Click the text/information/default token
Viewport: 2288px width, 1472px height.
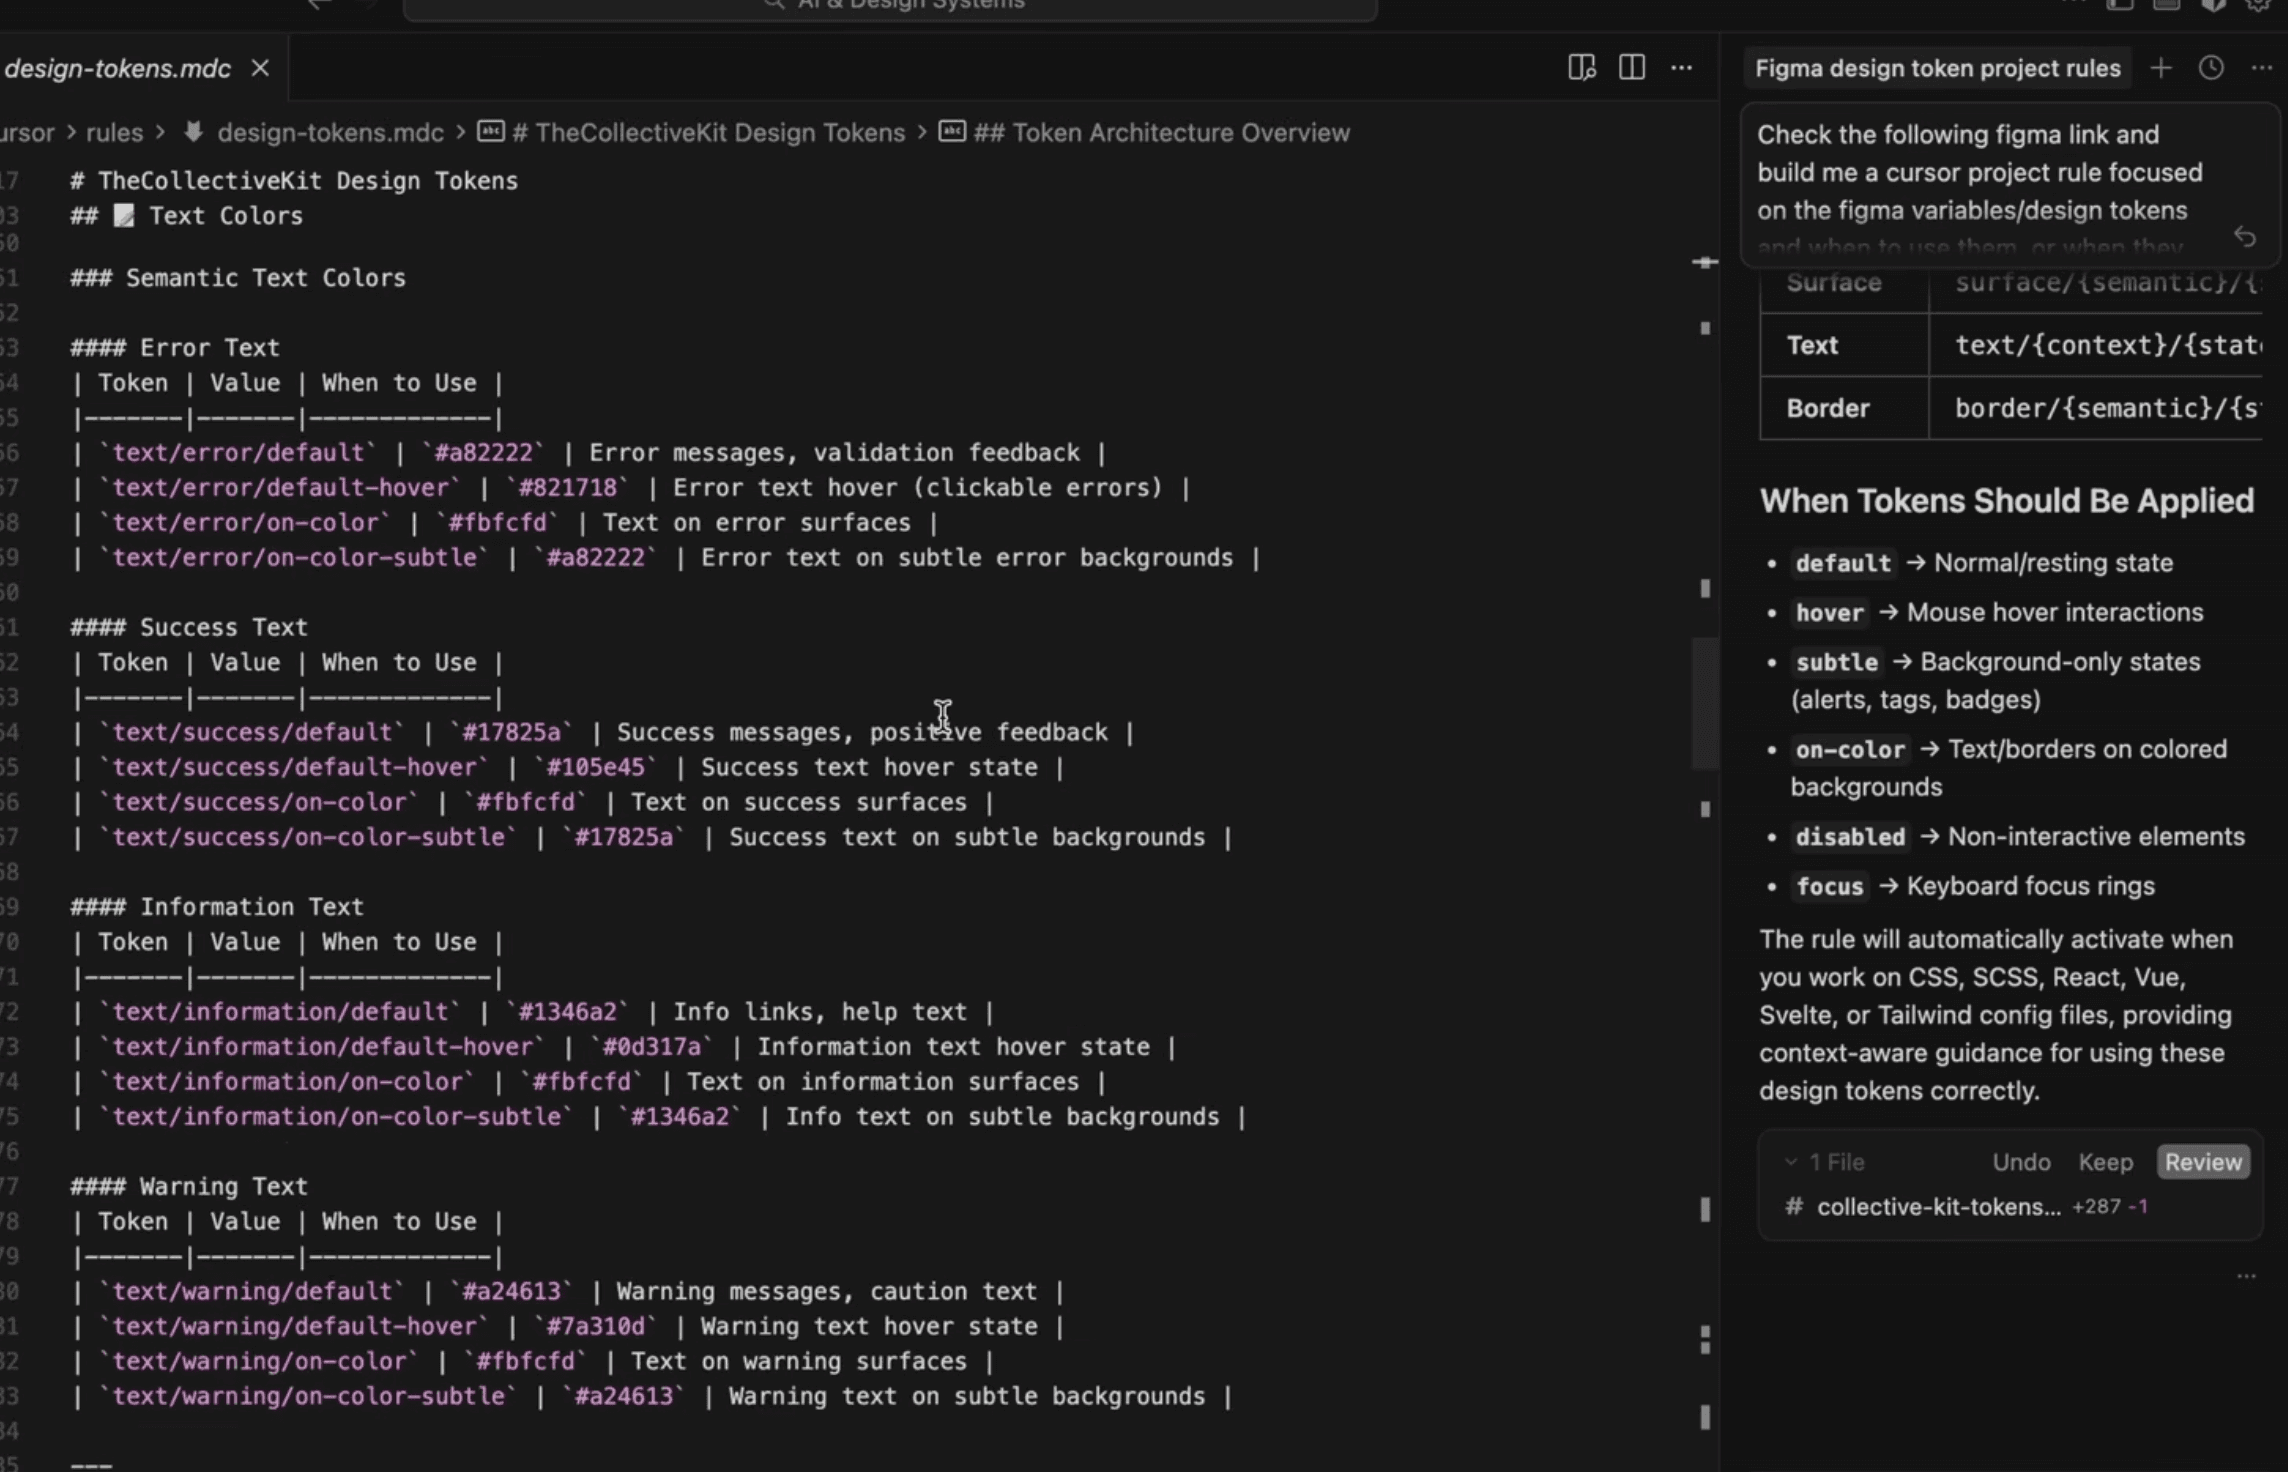280,1012
